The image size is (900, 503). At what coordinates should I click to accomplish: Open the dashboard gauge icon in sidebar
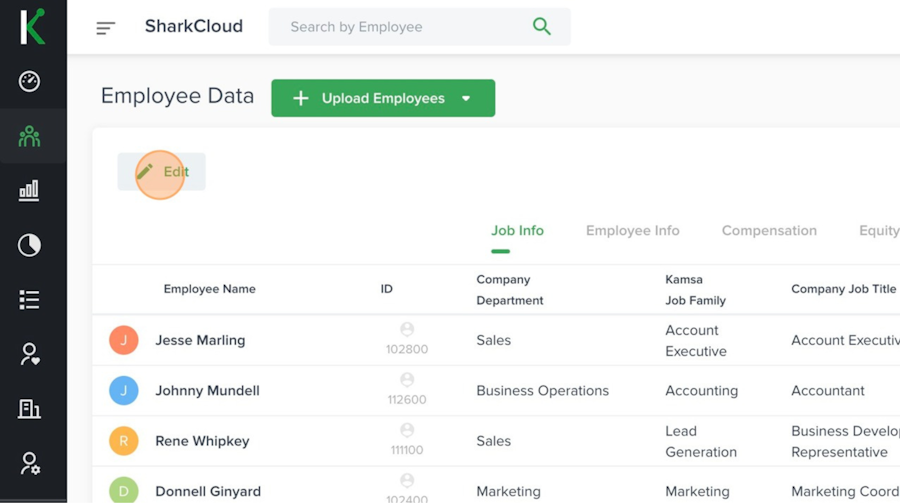tap(30, 82)
